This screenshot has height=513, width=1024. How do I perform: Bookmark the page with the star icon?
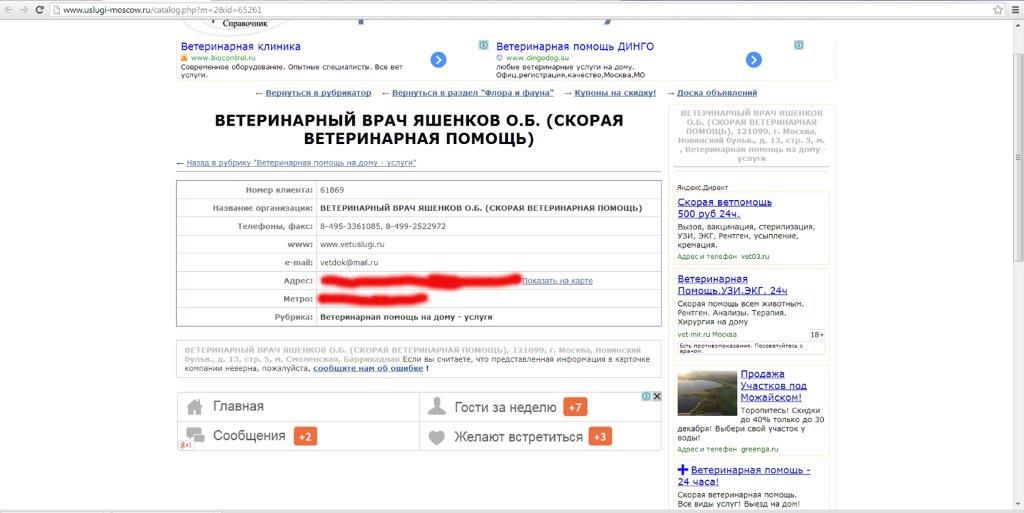pos(998,10)
